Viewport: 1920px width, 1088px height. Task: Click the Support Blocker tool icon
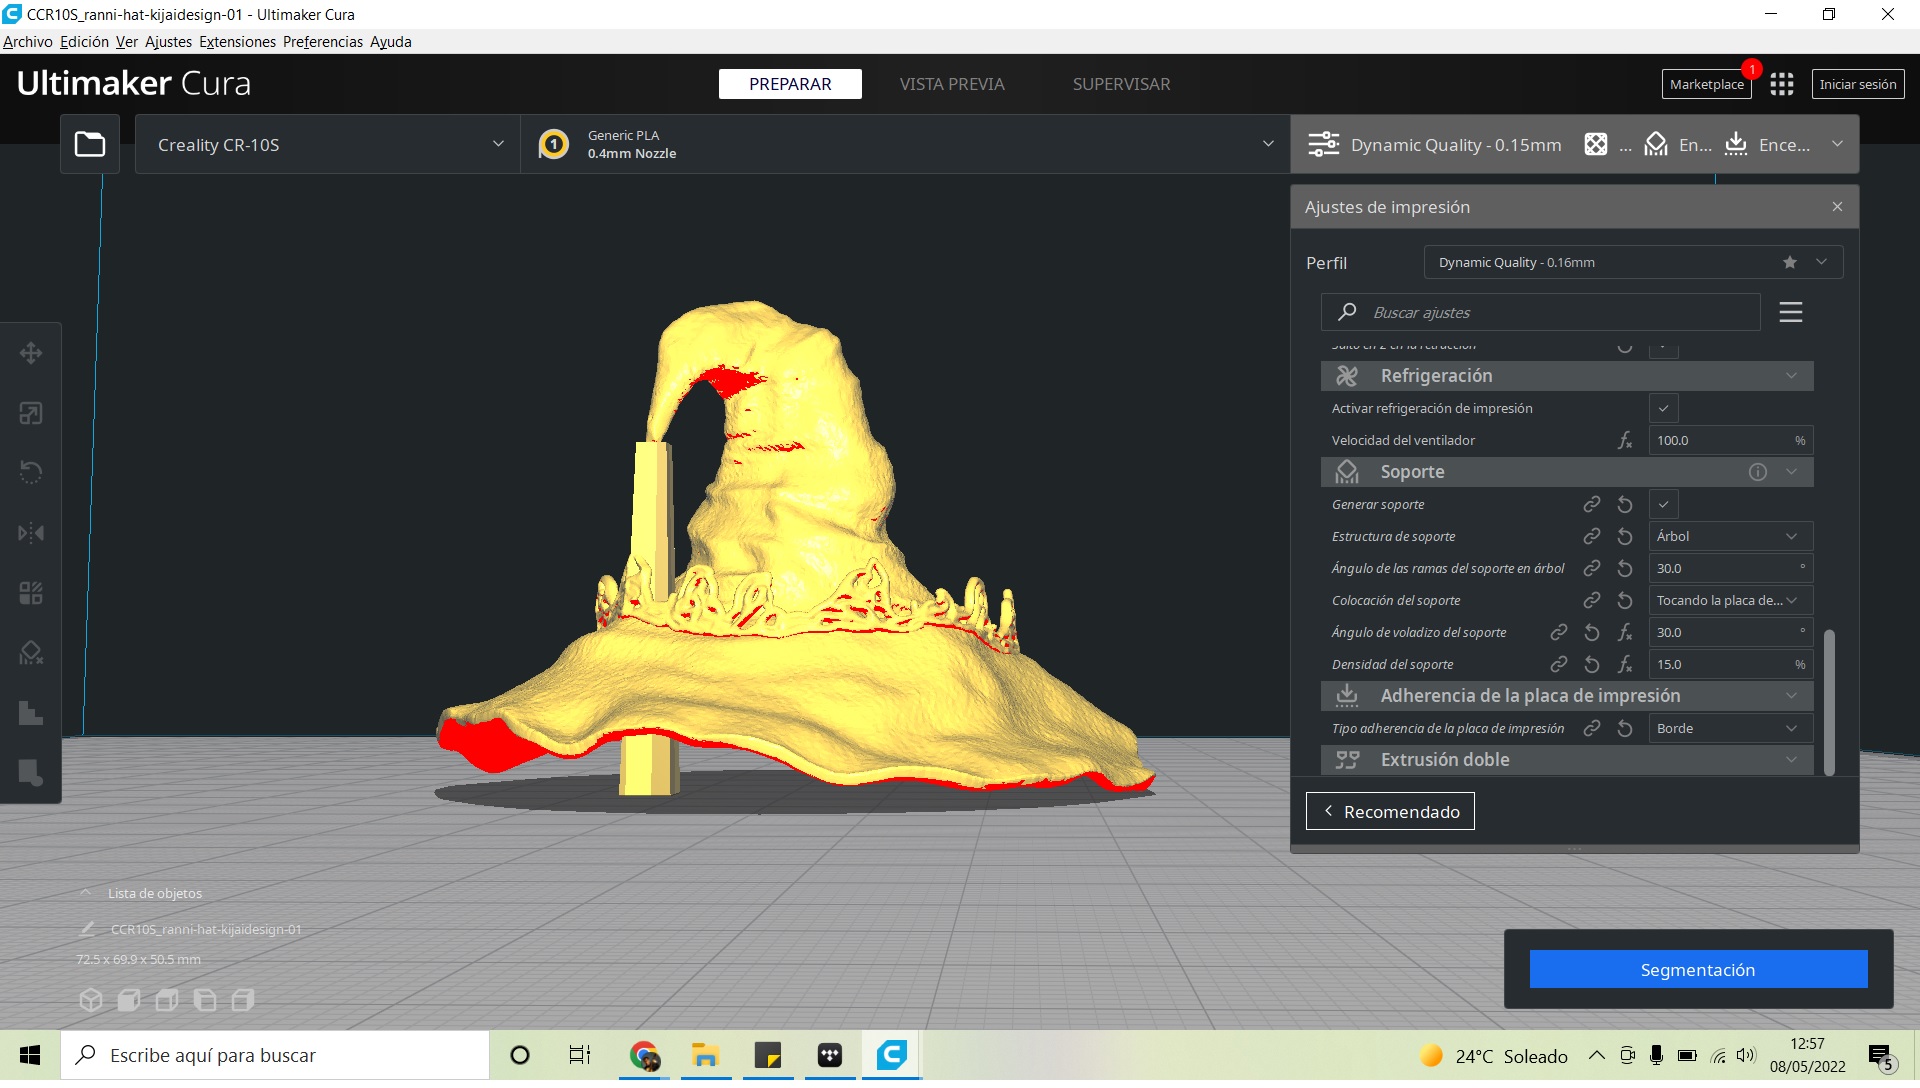[31, 653]
